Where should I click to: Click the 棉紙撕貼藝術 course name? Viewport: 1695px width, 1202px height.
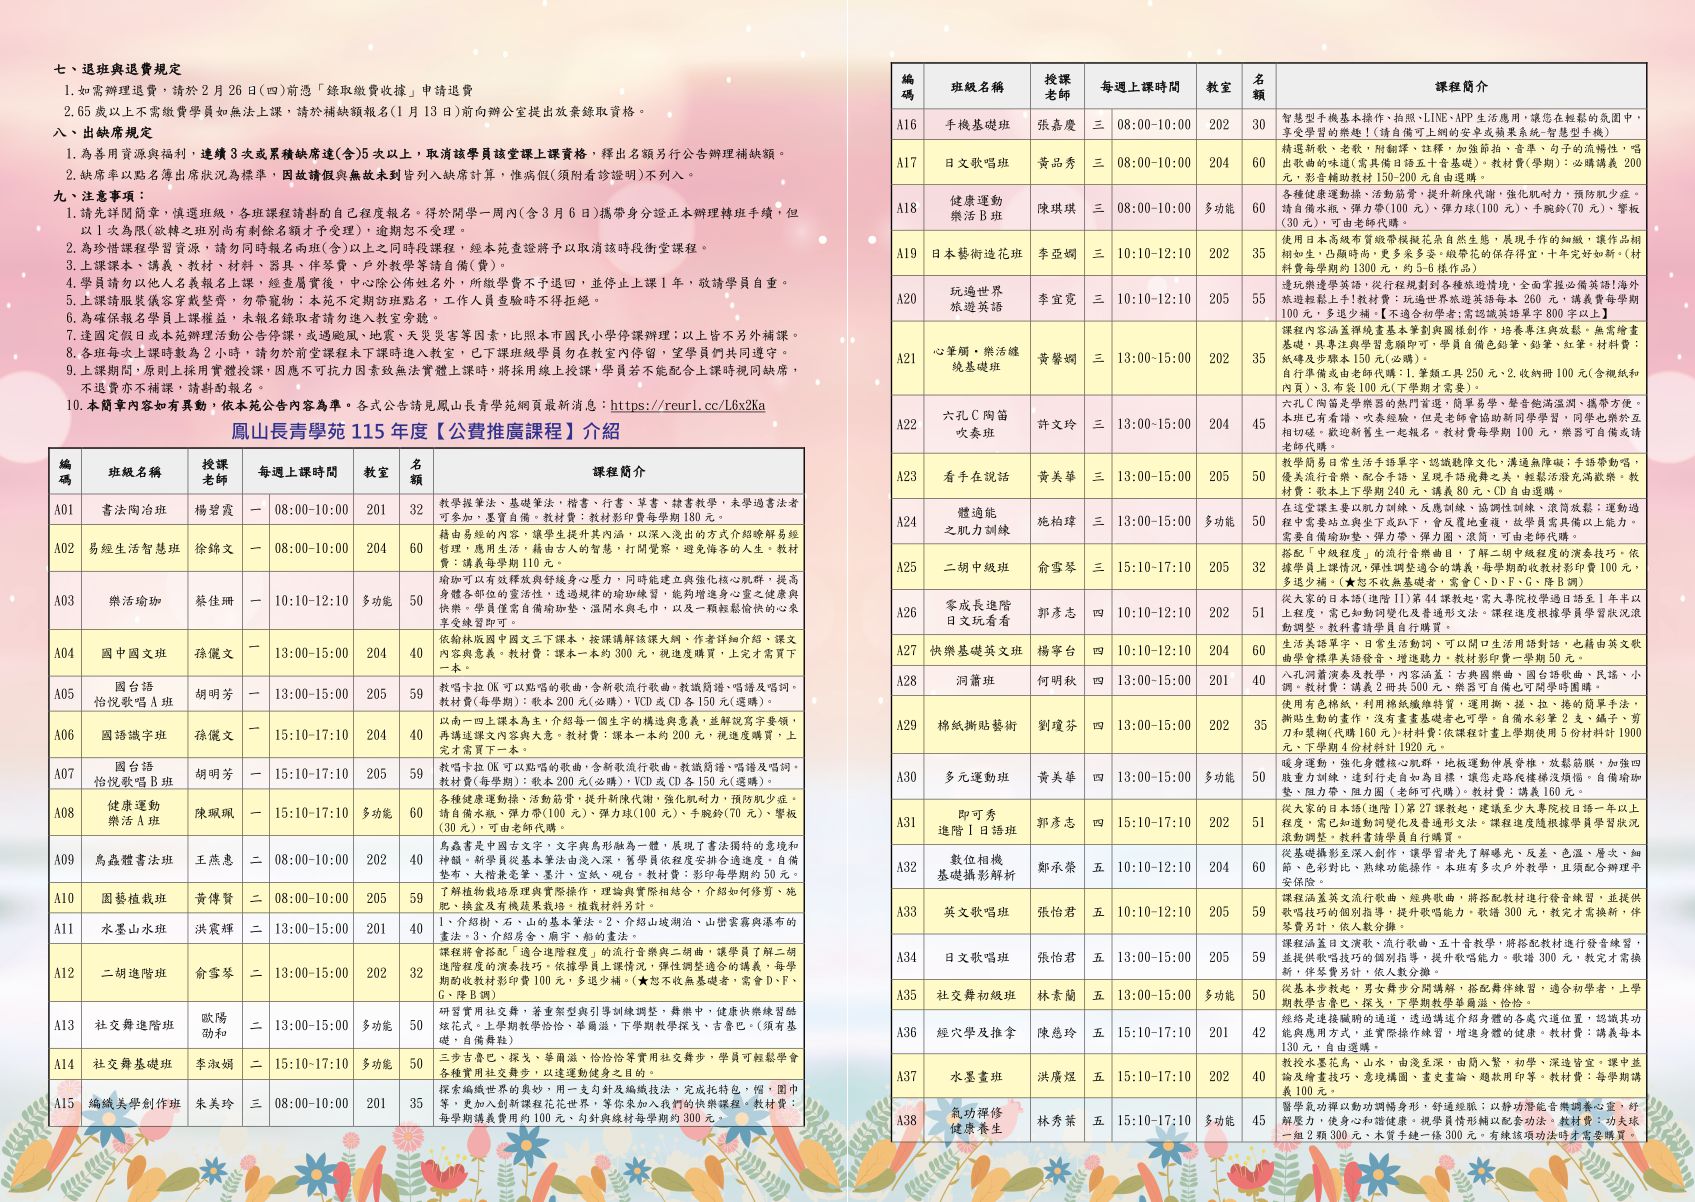point(976,725)
